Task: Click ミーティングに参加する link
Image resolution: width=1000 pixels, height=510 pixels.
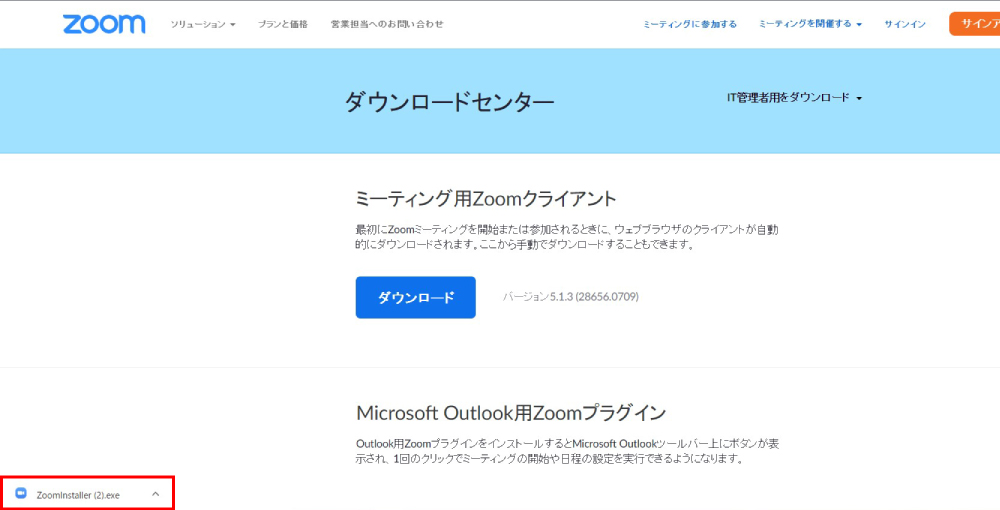Action: (x=689, y=24)
